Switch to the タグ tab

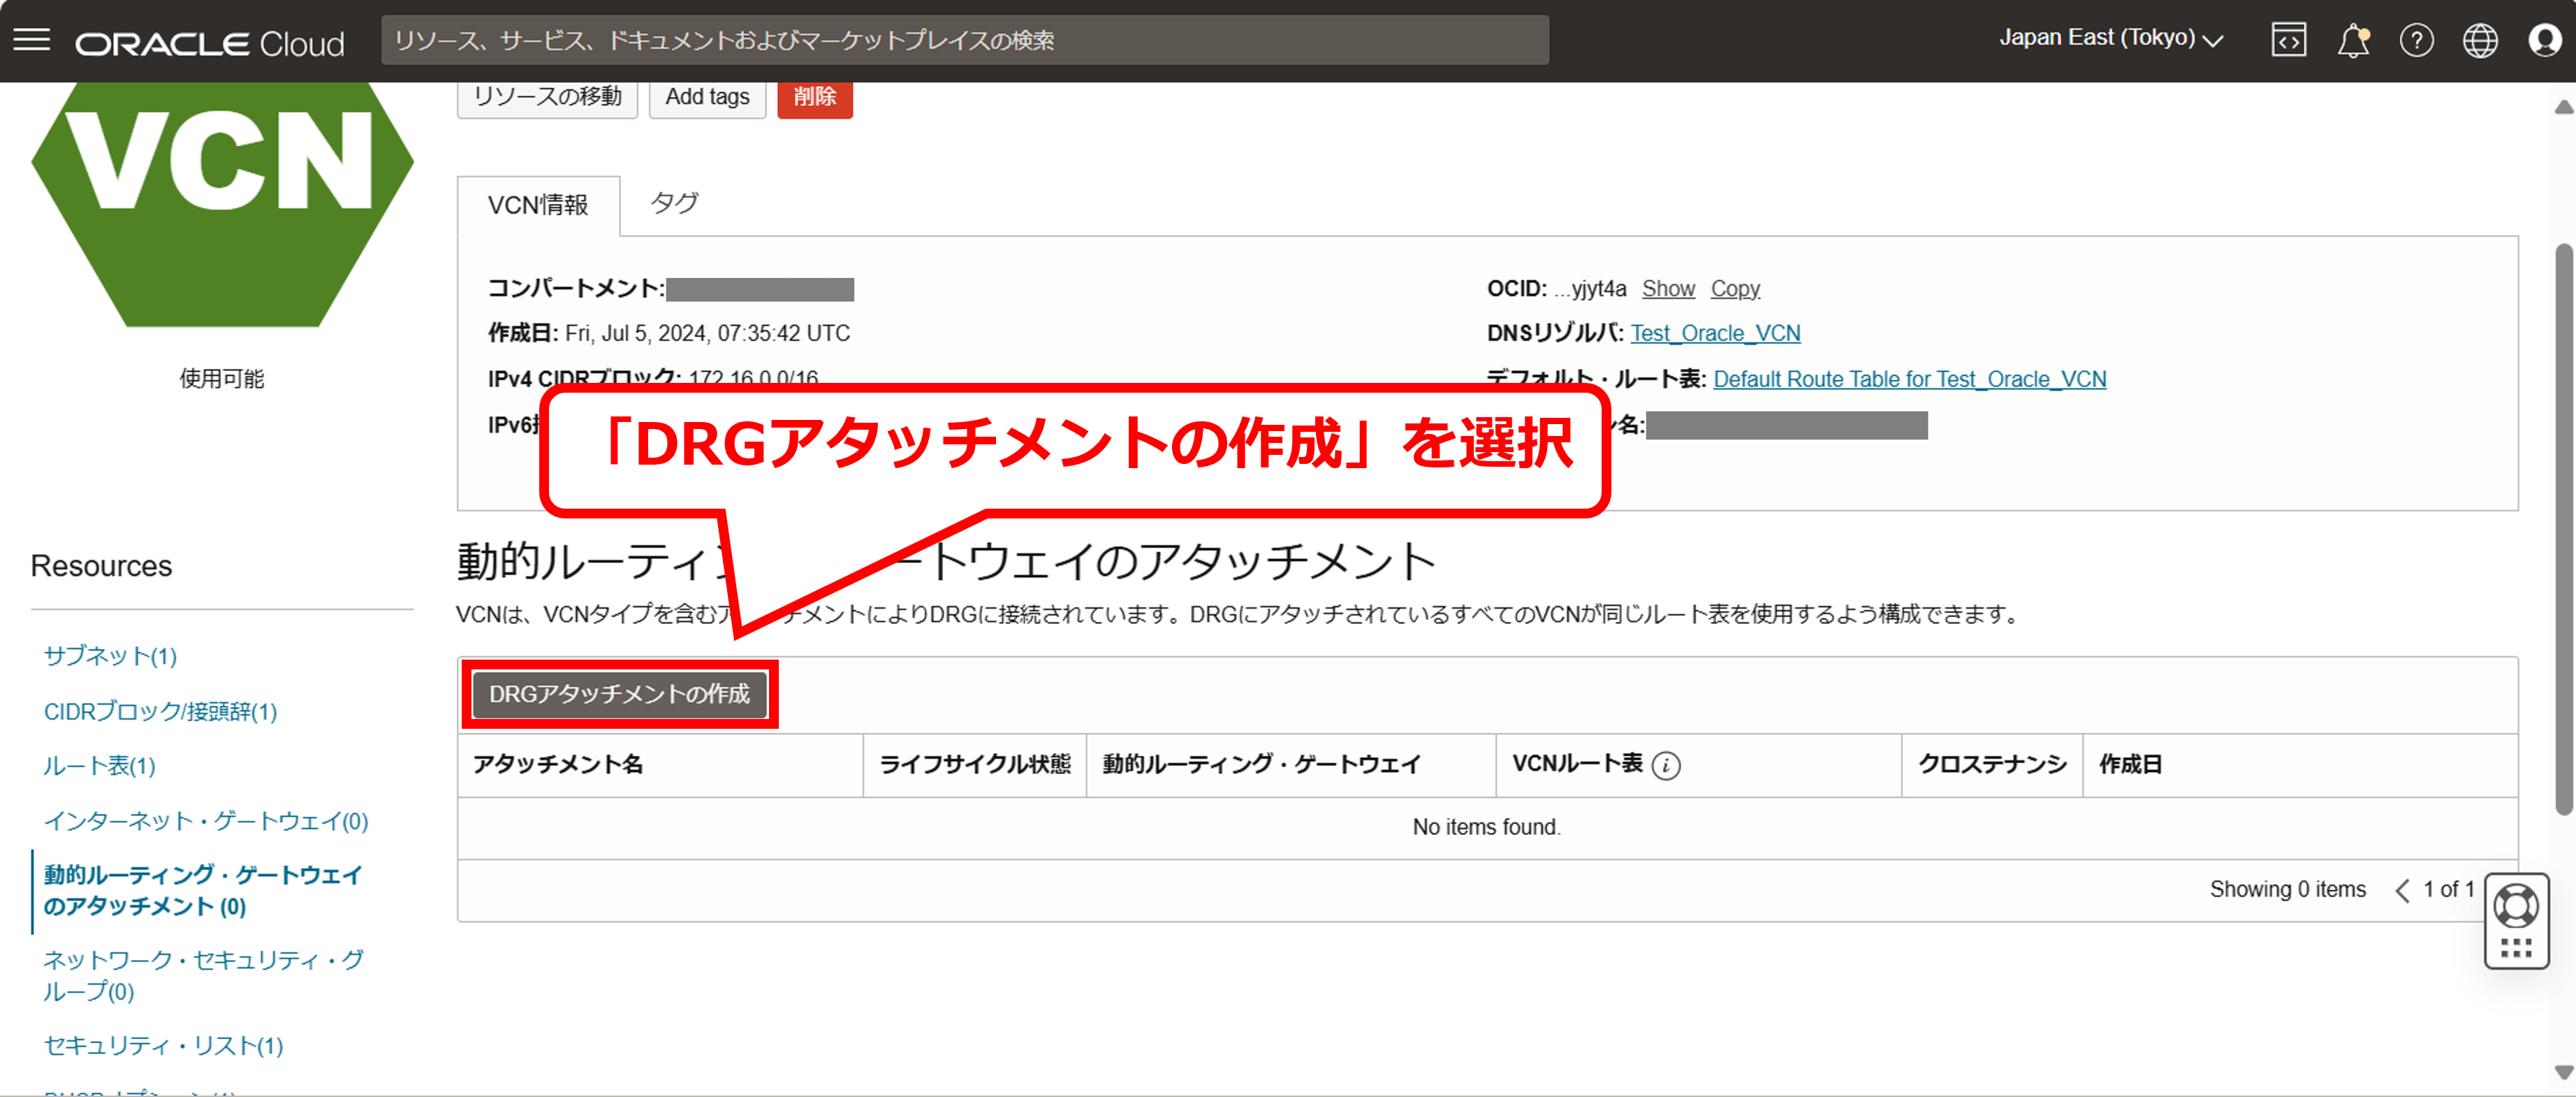674,204
